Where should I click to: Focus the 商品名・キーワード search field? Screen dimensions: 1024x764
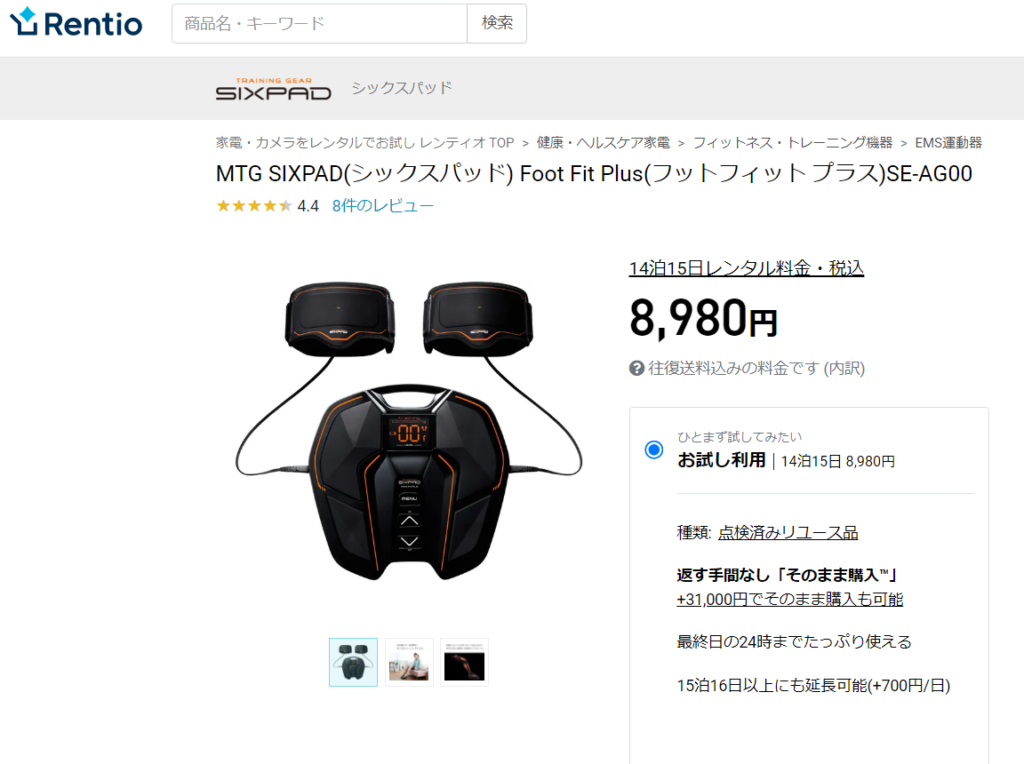point(319,24)
